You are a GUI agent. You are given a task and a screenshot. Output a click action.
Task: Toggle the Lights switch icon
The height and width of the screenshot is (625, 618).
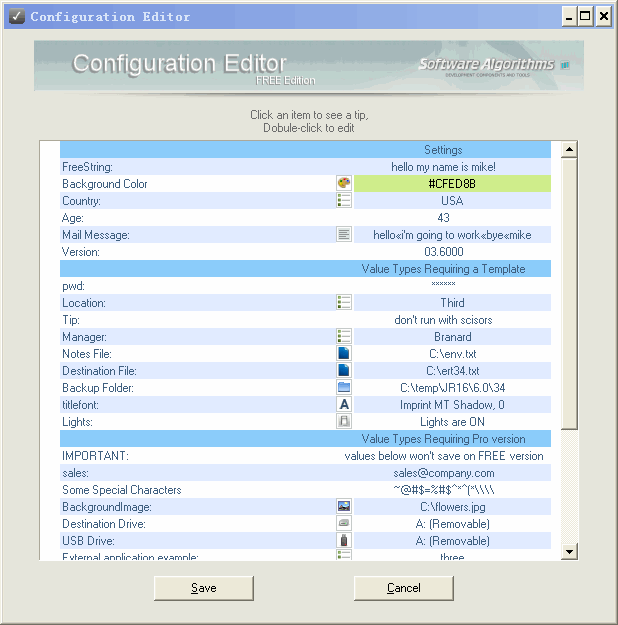click(x=344, y=421)
